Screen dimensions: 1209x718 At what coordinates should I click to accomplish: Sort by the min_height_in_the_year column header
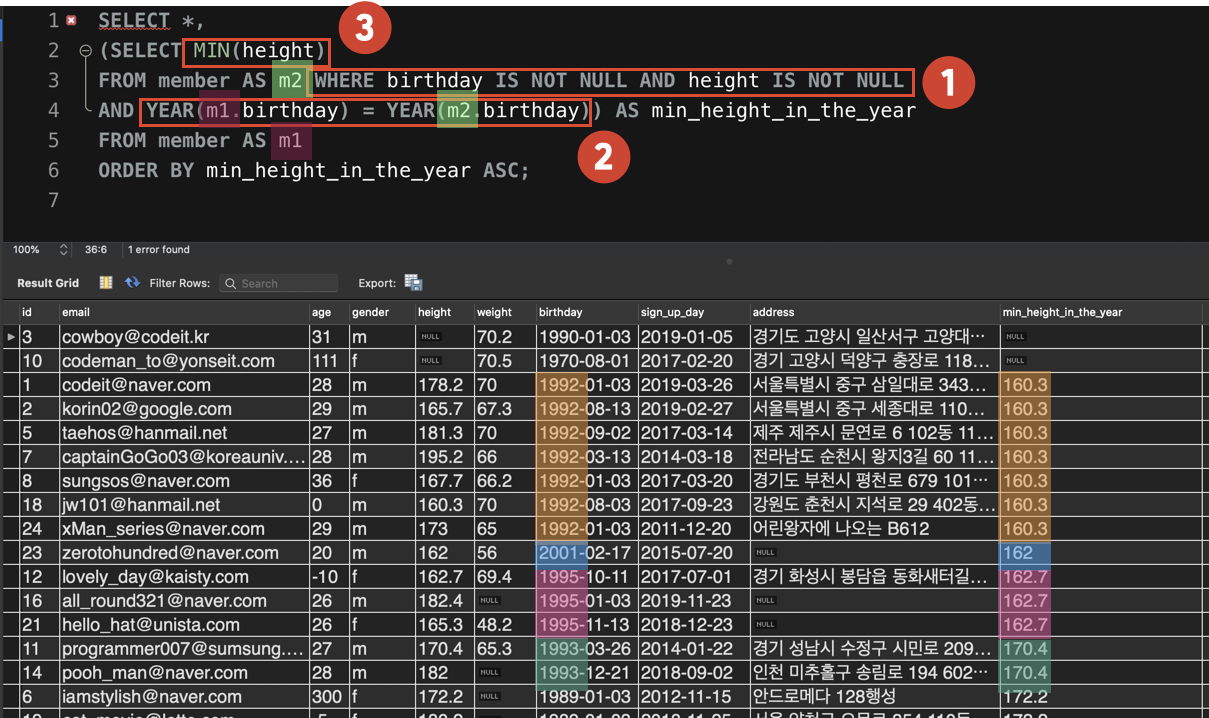click(1100, 312)
